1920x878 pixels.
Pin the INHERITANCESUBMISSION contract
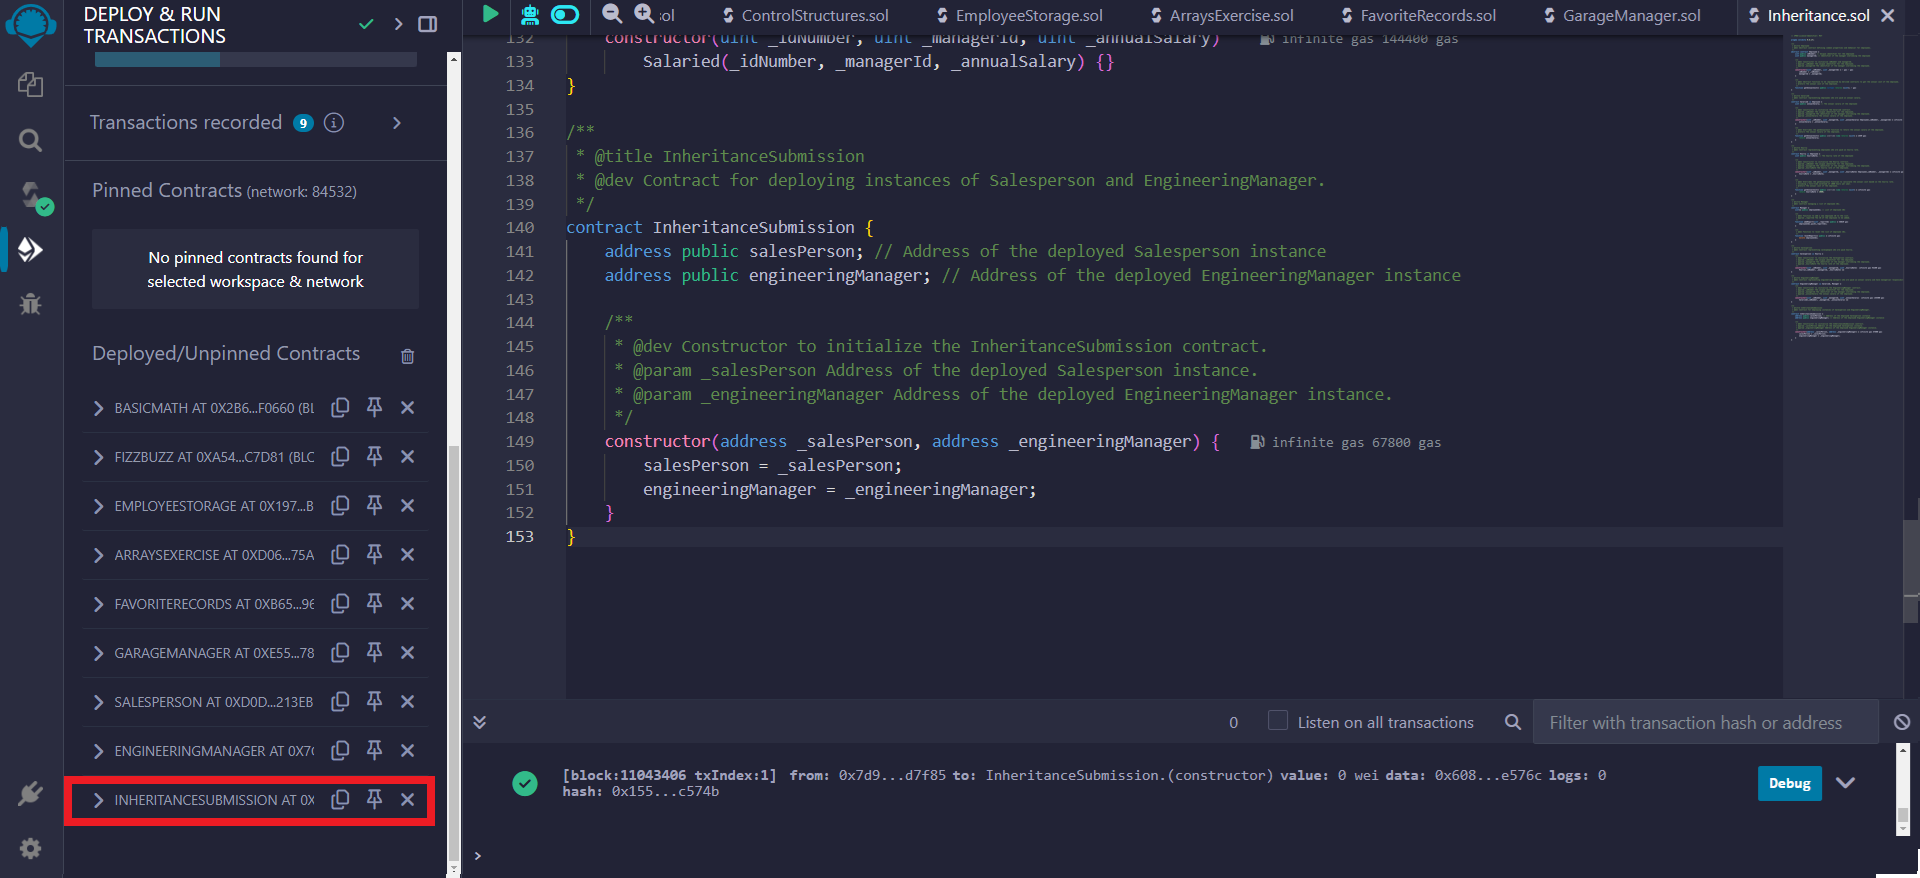tap(374, 799)
